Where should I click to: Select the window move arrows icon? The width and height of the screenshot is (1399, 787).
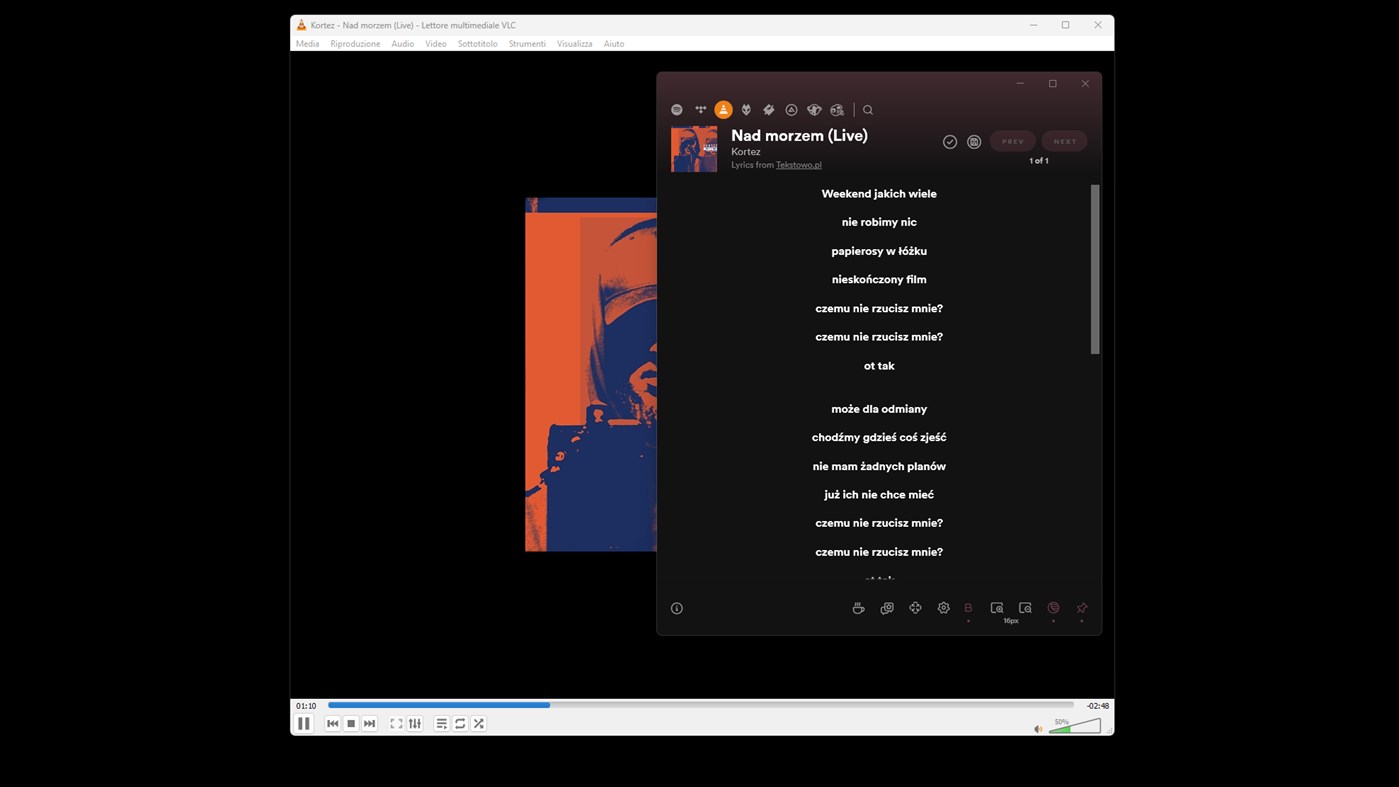[x=915, y=607]
